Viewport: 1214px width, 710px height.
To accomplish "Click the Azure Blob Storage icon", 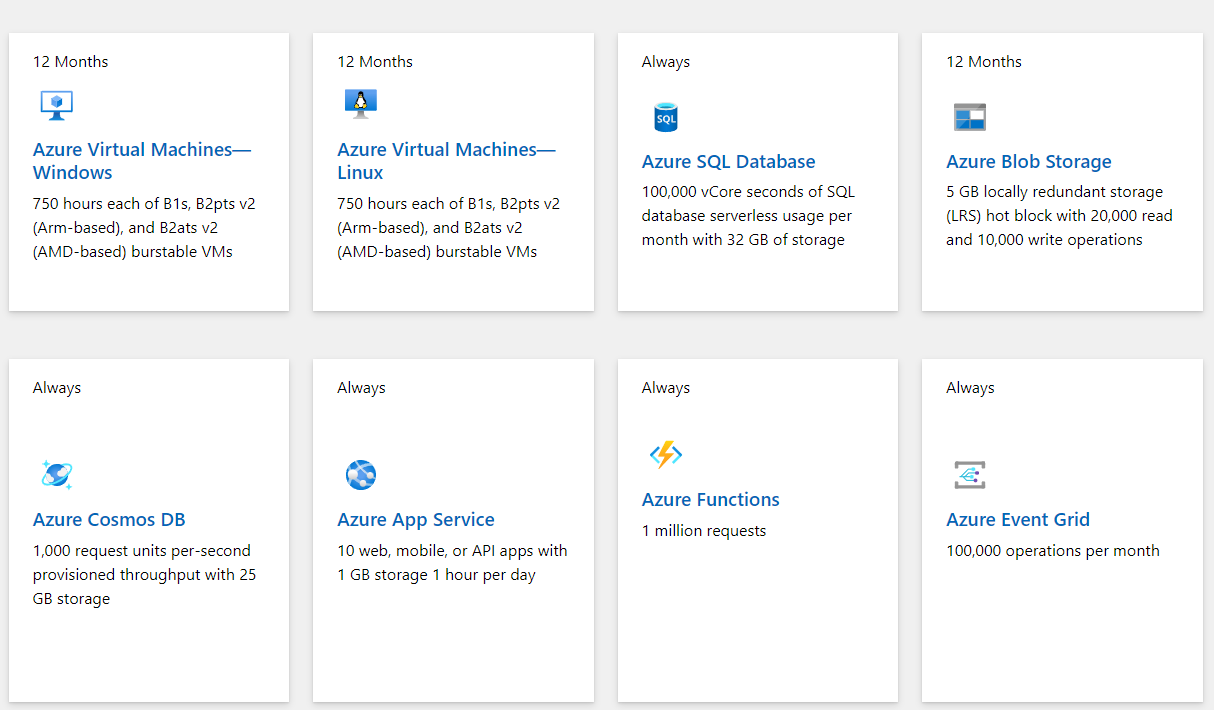I will [970, 116].
